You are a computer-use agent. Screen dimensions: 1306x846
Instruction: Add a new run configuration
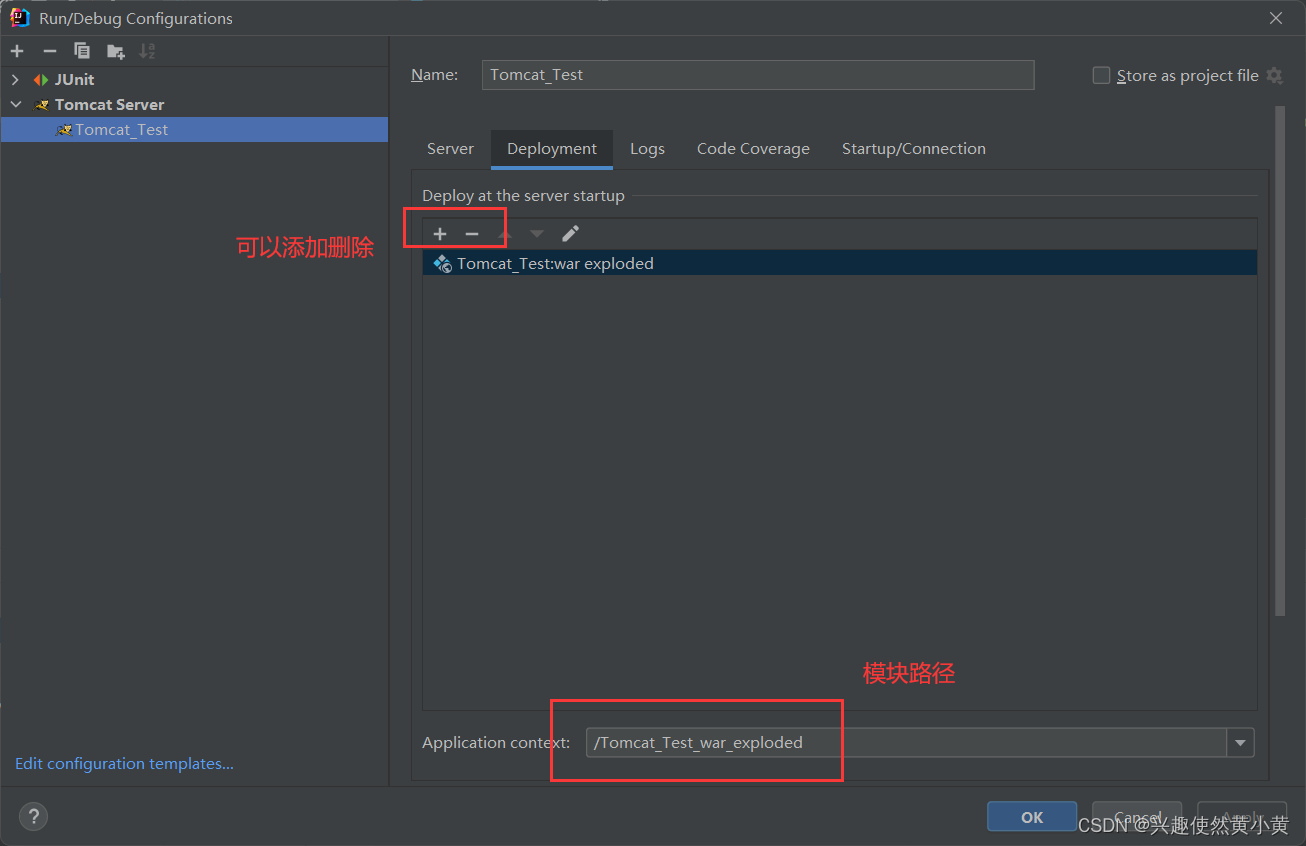click(17, 51)
